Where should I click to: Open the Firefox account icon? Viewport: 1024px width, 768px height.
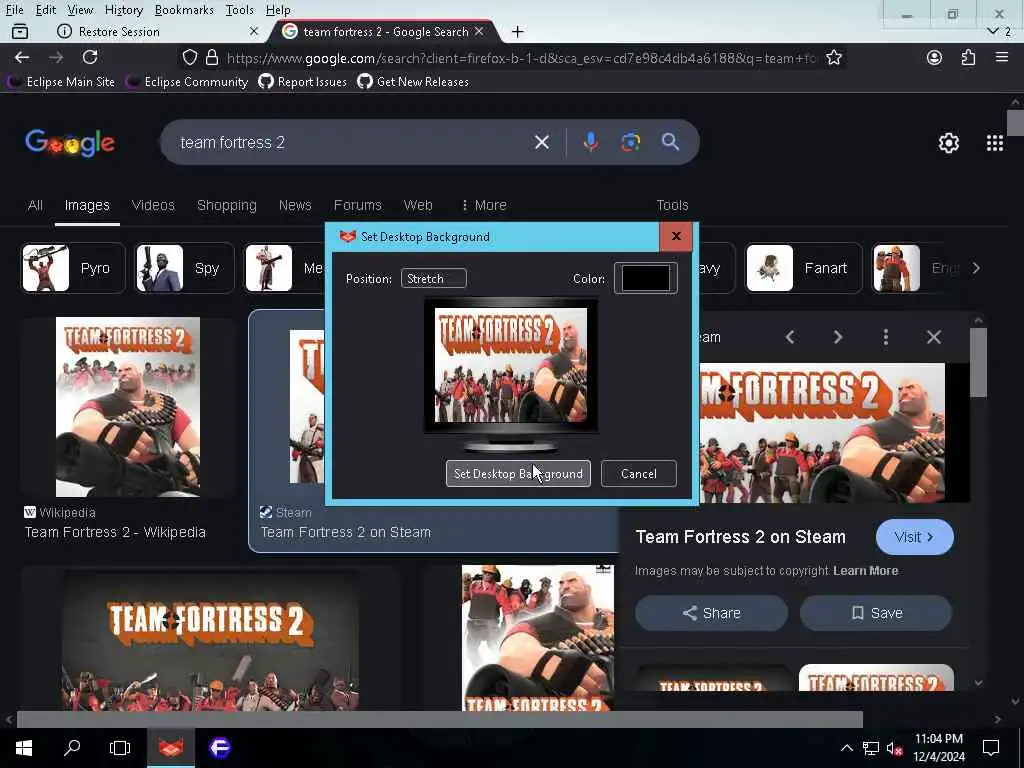coord(934,57)
